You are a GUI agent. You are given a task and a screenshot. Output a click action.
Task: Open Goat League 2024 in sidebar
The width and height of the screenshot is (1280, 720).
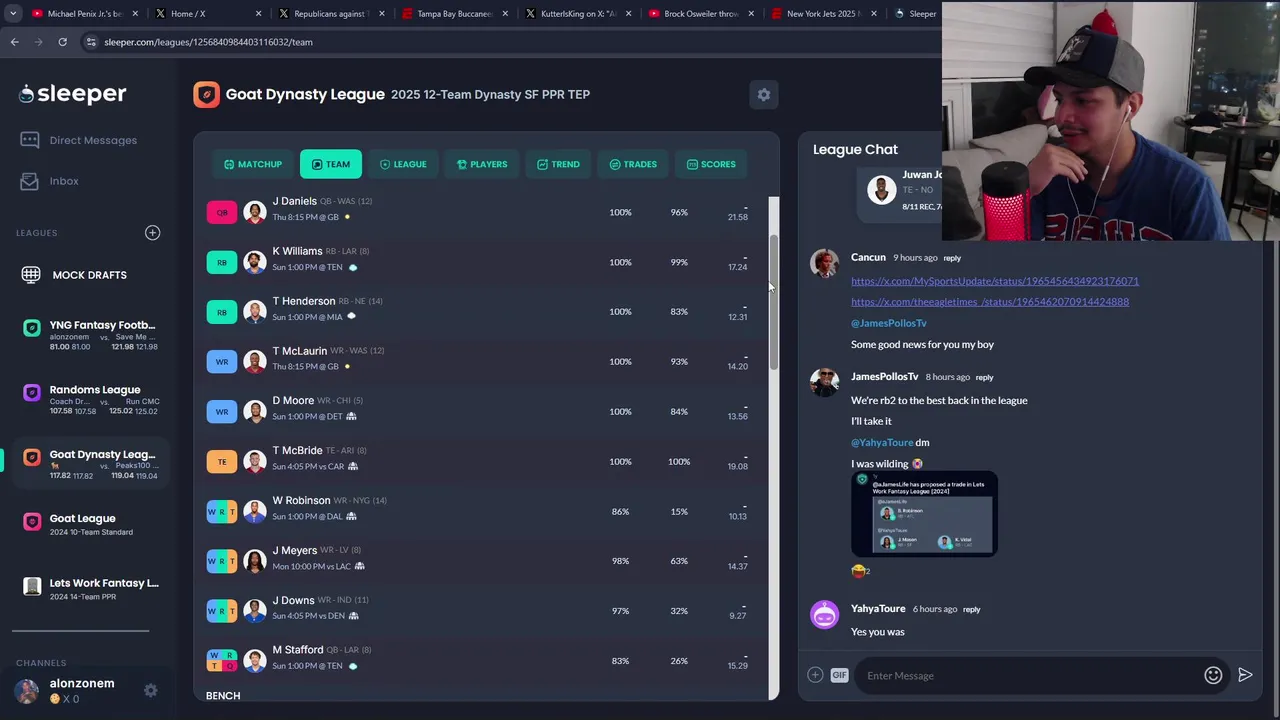coord(90,524)
